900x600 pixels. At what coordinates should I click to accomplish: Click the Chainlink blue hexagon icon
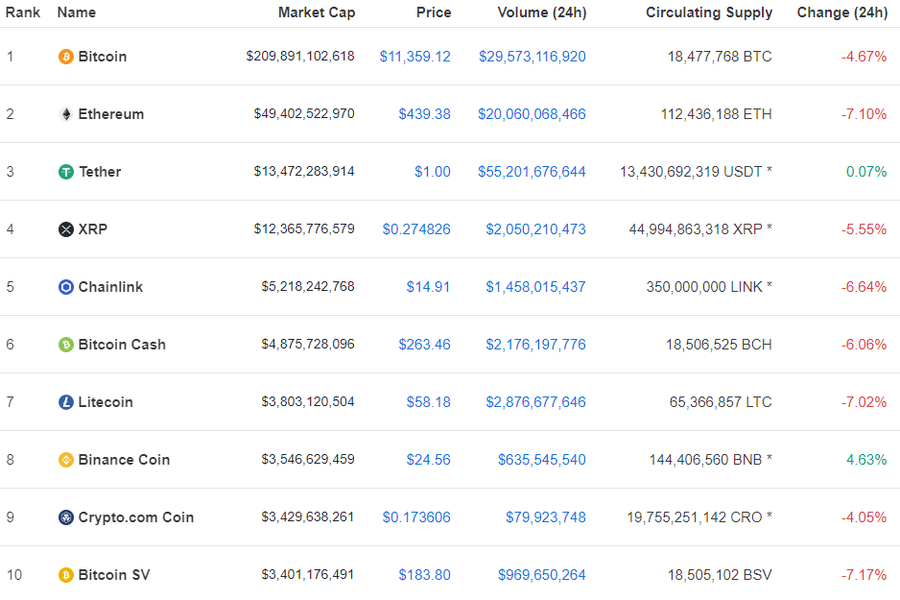(66, 287)
